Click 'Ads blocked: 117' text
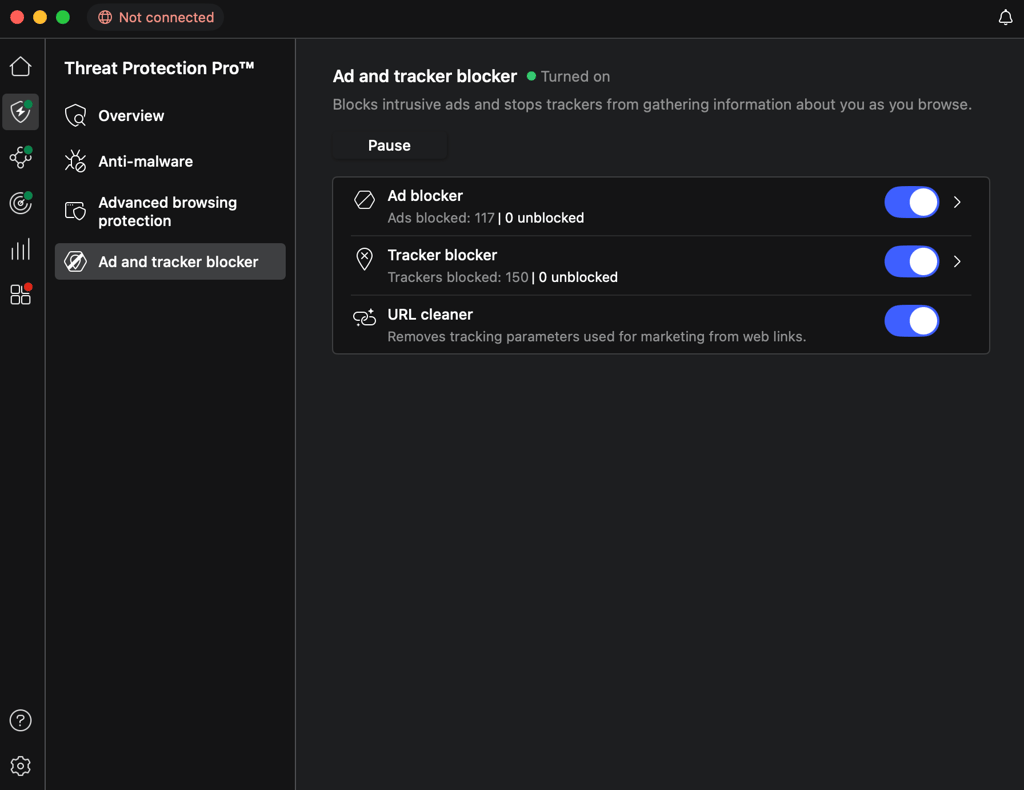1024x790 pixels. pyautogui.click(x=441, y=218)
